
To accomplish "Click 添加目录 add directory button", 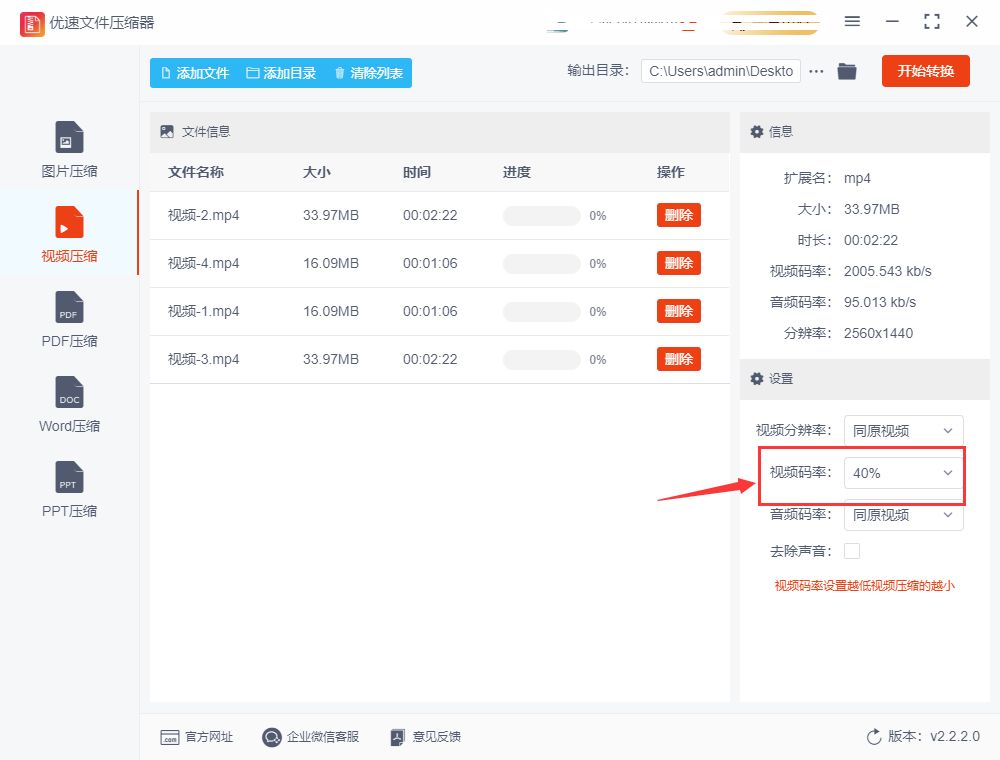I will (x=281, y=73).
